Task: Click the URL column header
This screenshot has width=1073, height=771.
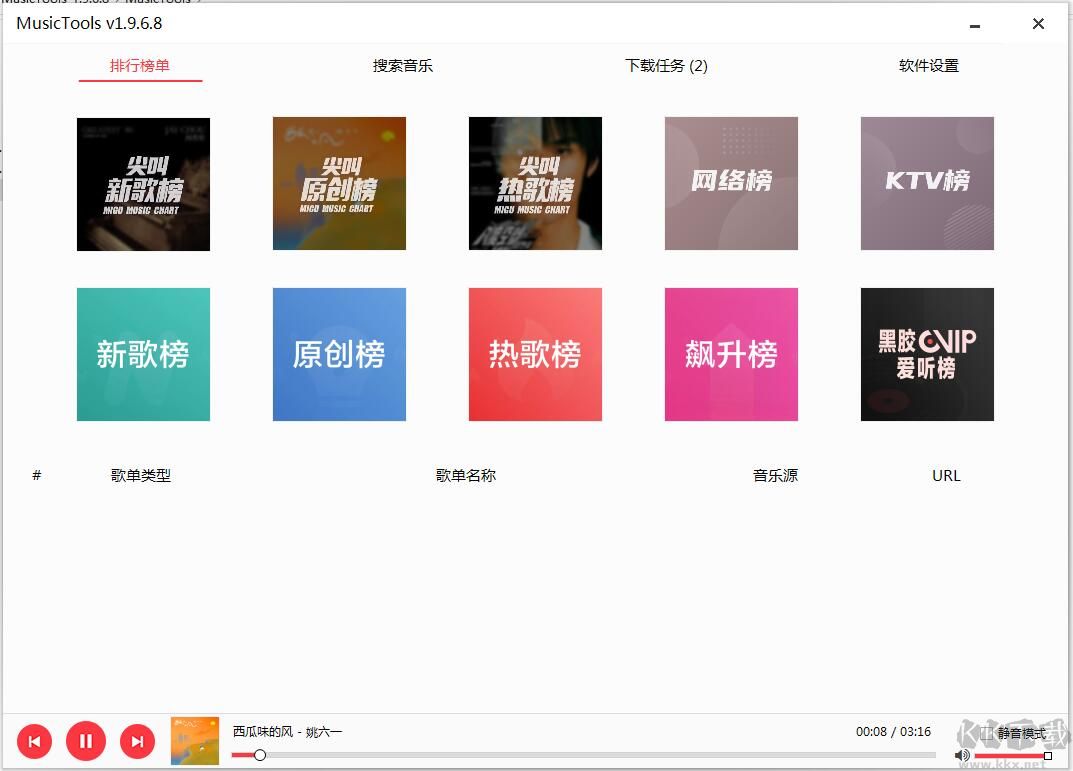Action: pyautogui.click(x=946, y=475)
